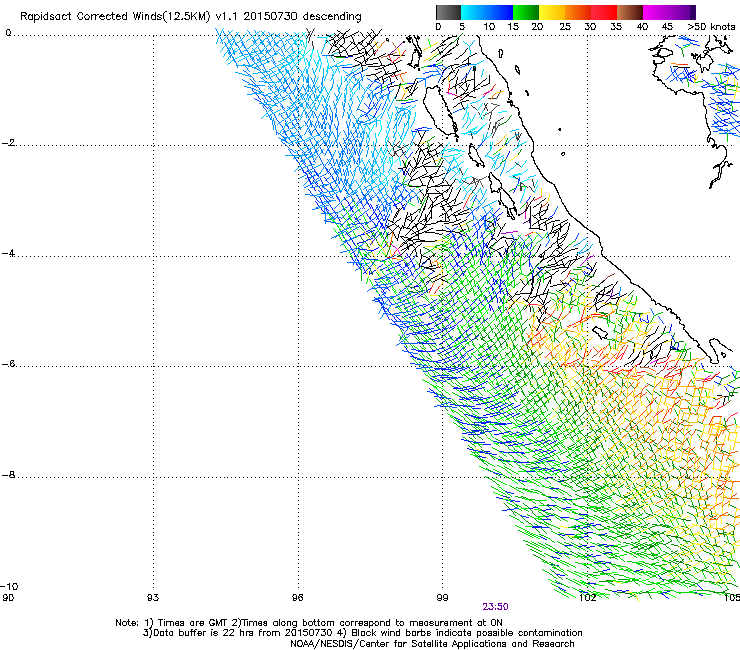Click the latitude axis label '-8'

pos(9,475)
